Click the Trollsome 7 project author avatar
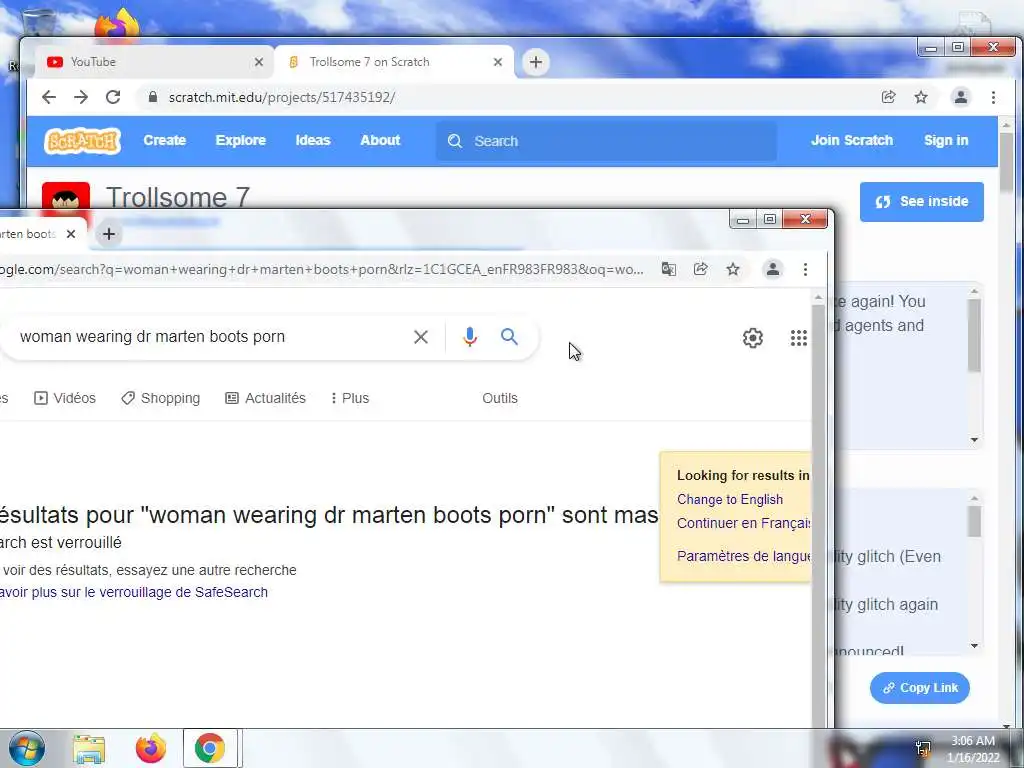 66,196
